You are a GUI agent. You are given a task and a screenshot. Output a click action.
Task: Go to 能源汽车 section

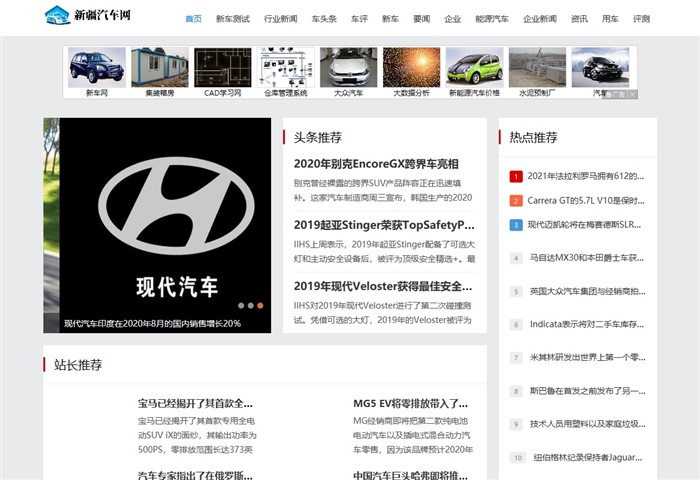point(492,19)
